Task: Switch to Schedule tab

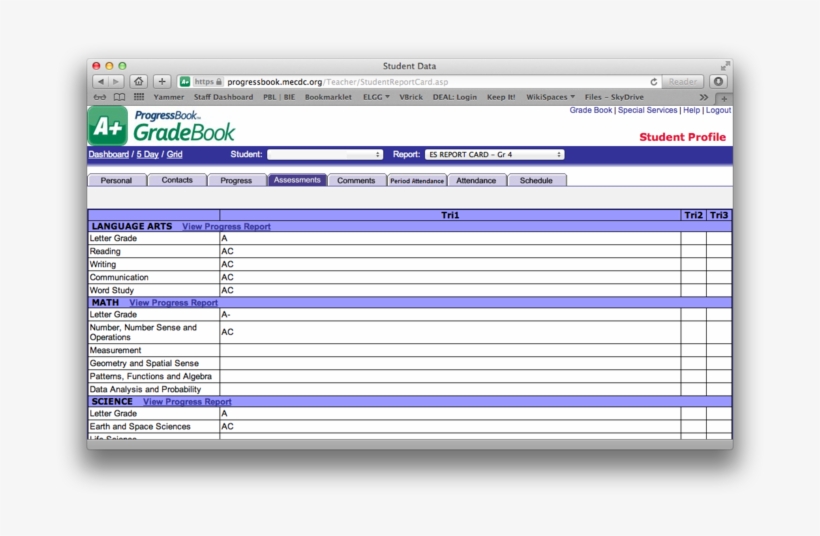Action: [537, 180]
